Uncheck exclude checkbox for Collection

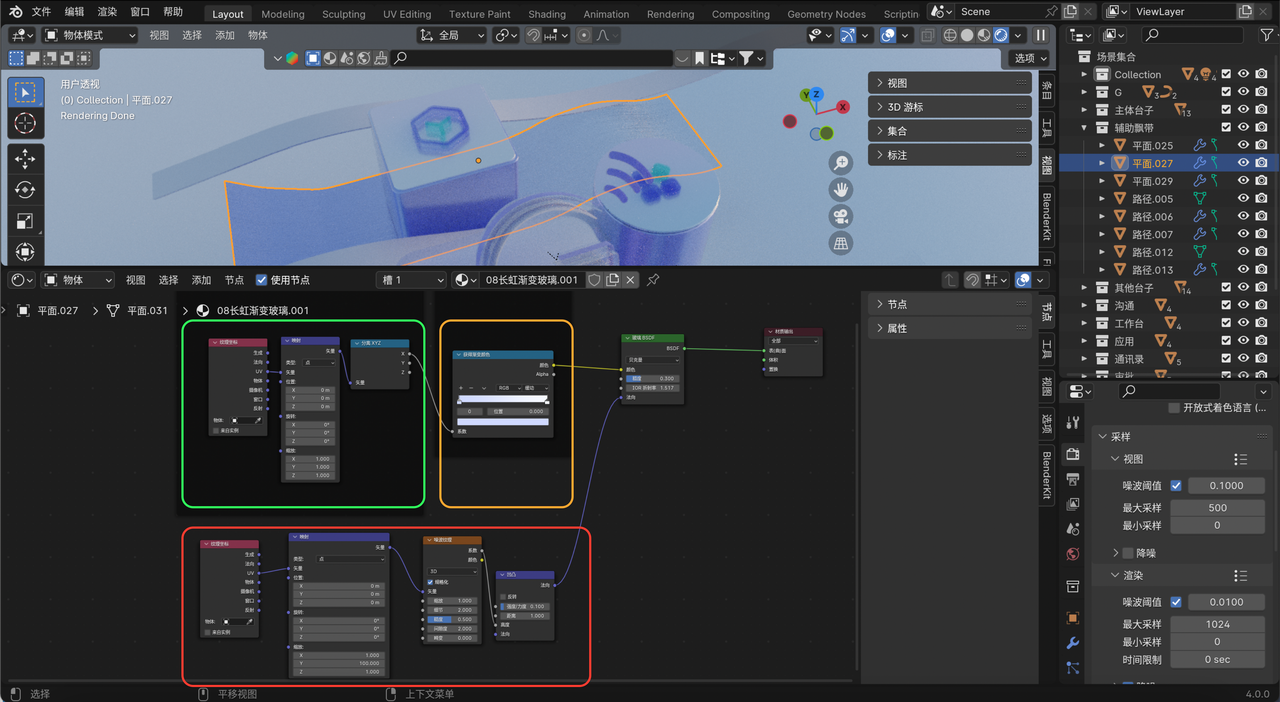click(x=1225, y=74)
